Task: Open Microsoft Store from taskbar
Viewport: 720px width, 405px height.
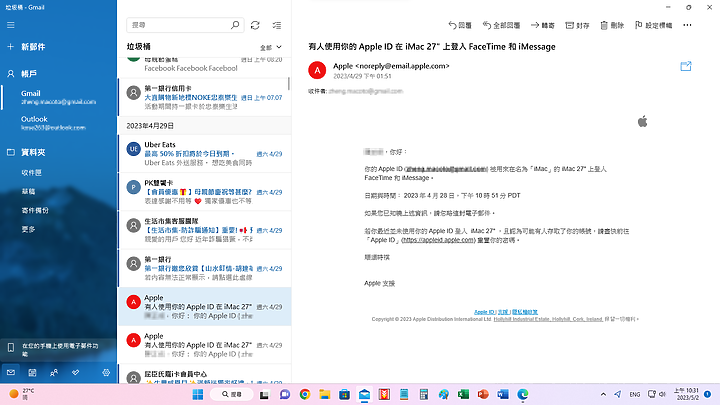Action: coord(344,394)
